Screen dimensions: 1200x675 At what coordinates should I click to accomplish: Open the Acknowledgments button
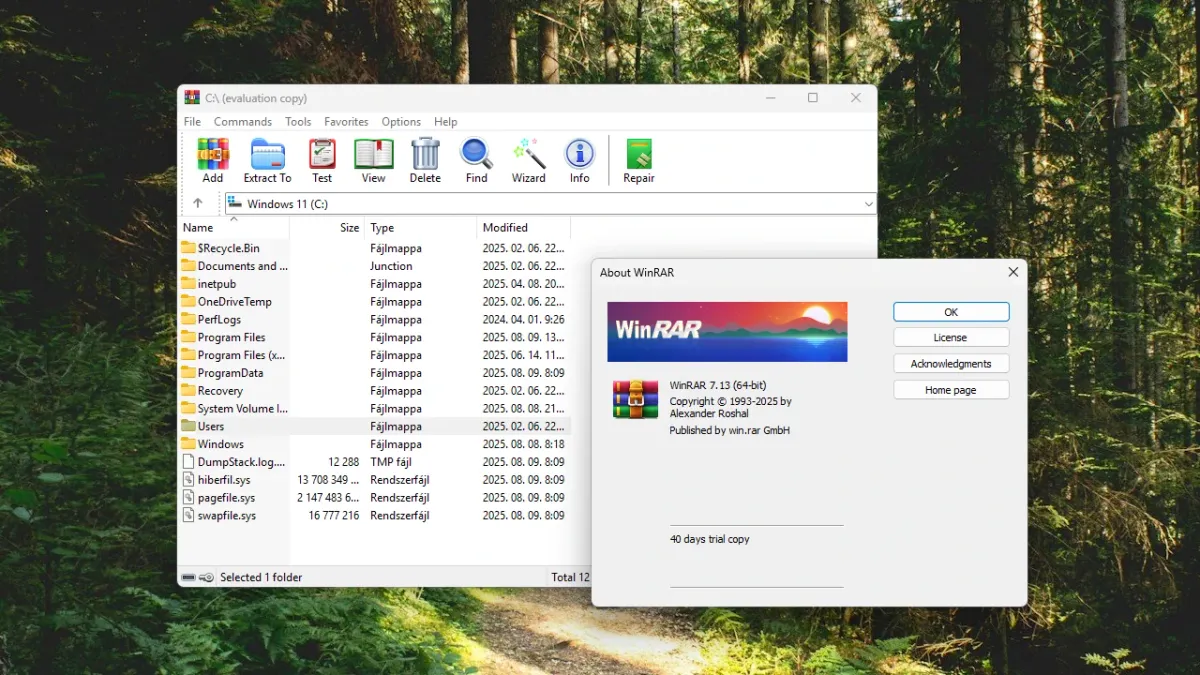(950, 364)
